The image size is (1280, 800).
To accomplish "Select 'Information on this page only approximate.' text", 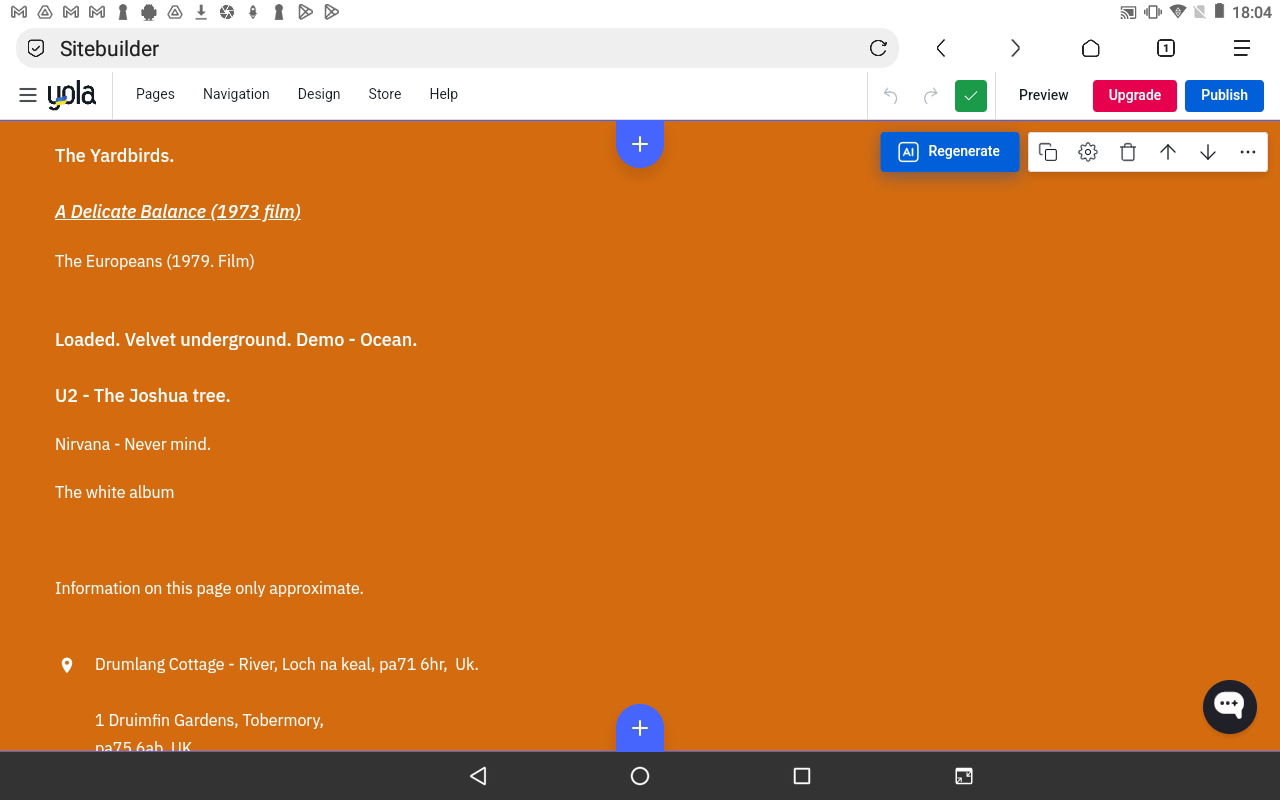I will [x=209, y=588].
